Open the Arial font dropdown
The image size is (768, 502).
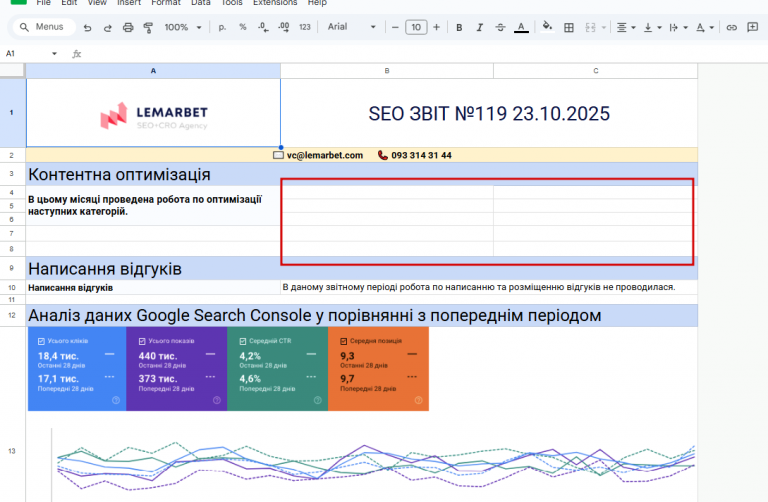(x=351, y=27)
